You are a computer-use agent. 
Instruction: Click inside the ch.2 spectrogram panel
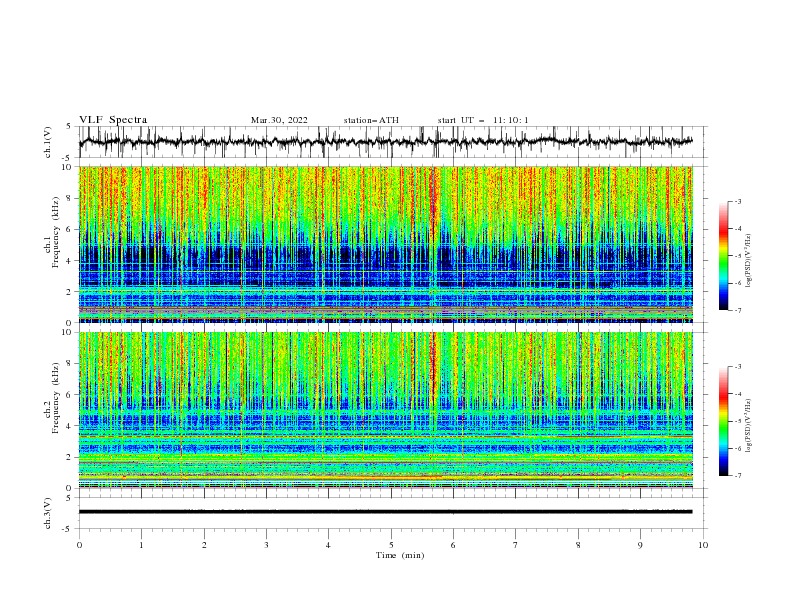pyautogui.click(x=385, y=410)
